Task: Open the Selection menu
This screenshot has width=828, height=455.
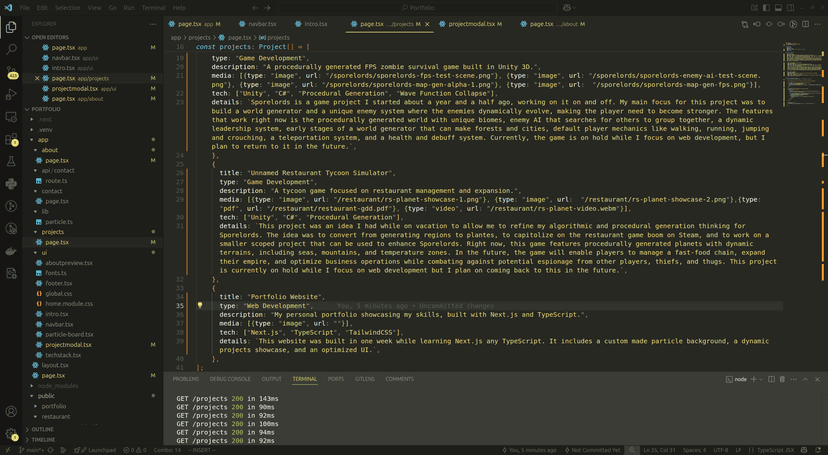Action: (68, 8)
